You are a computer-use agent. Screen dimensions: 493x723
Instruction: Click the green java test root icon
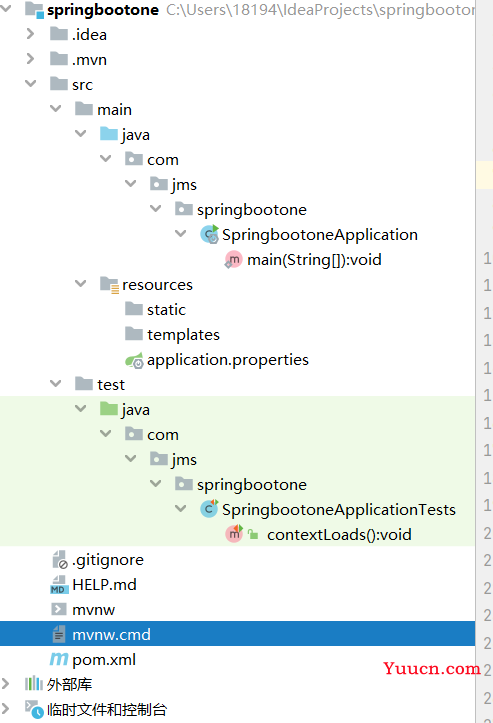(x=109, y=409)
